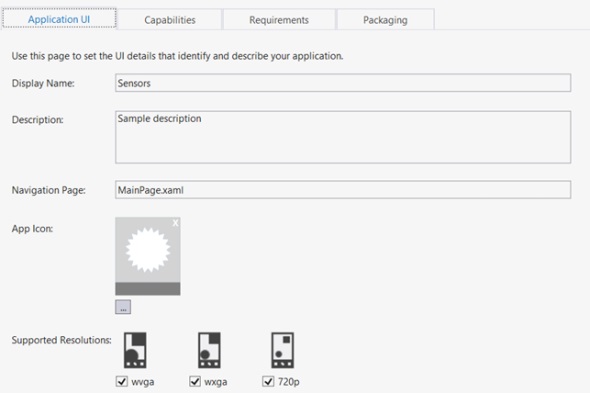Screen dimensions: 590x393
Task: Open the Packaging tab
Action: (385, 20)
